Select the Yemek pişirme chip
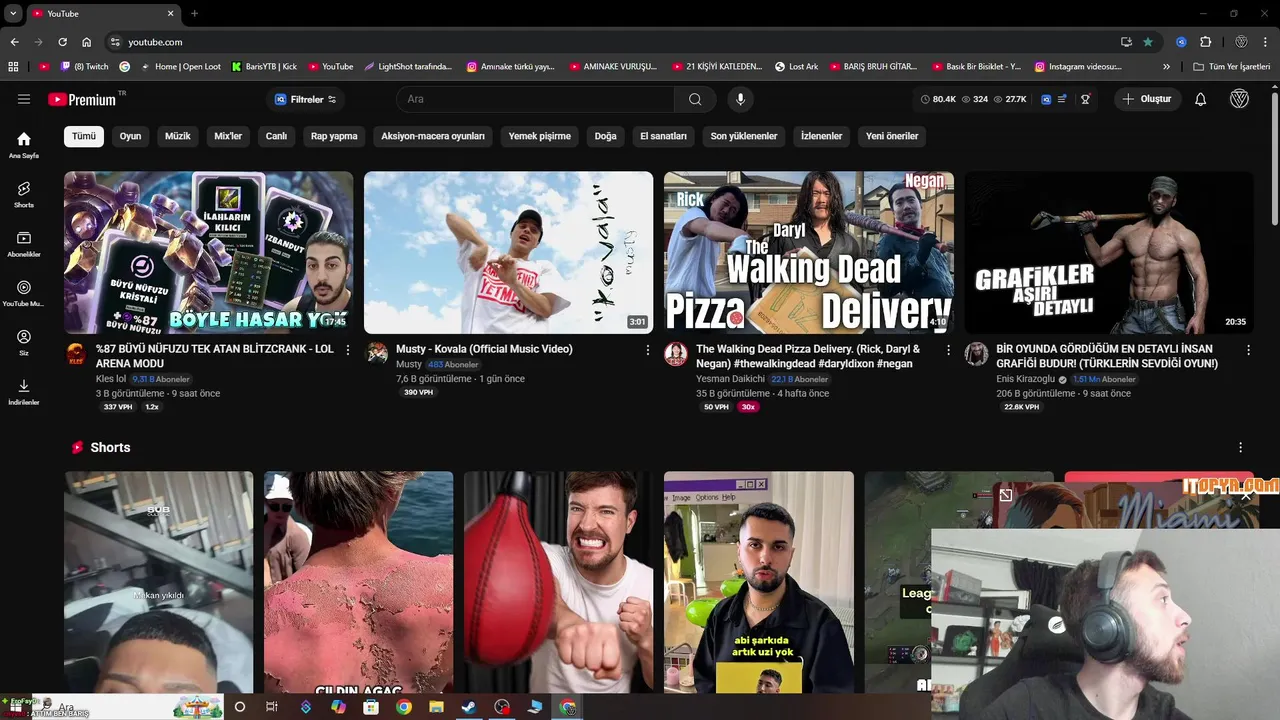Viewport: 1280px width, 720px height. (x=540, y=136)
